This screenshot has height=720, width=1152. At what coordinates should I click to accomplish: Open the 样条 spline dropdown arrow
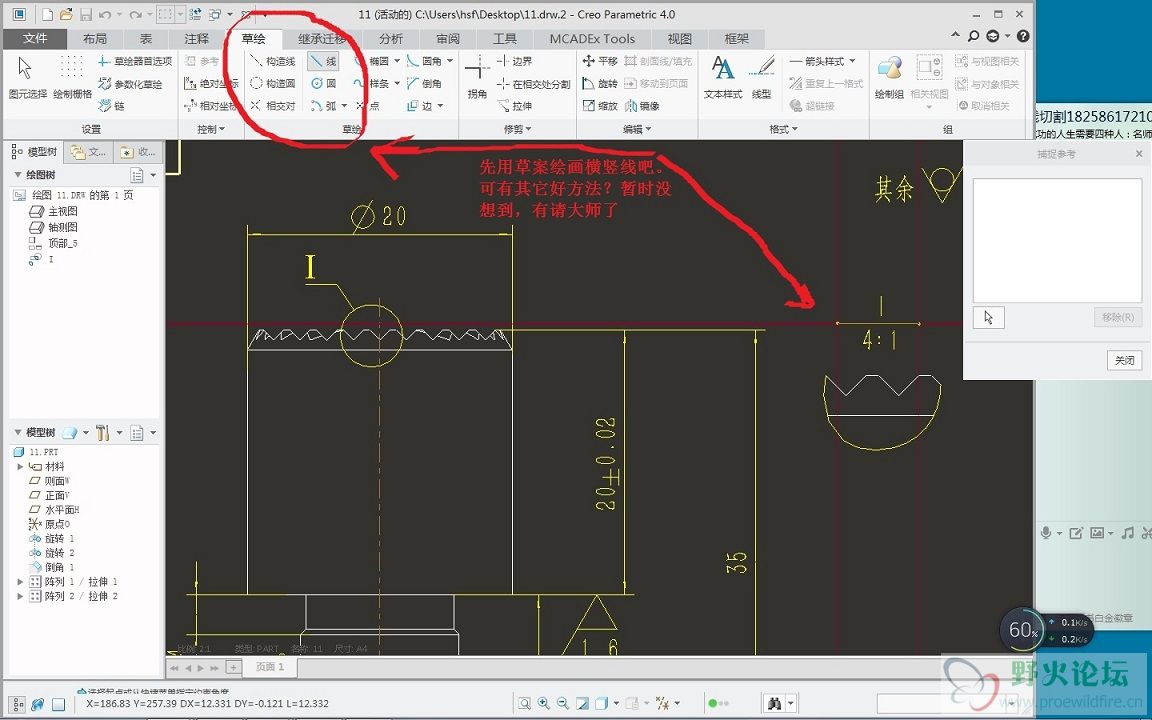click(x=397, y=84)
